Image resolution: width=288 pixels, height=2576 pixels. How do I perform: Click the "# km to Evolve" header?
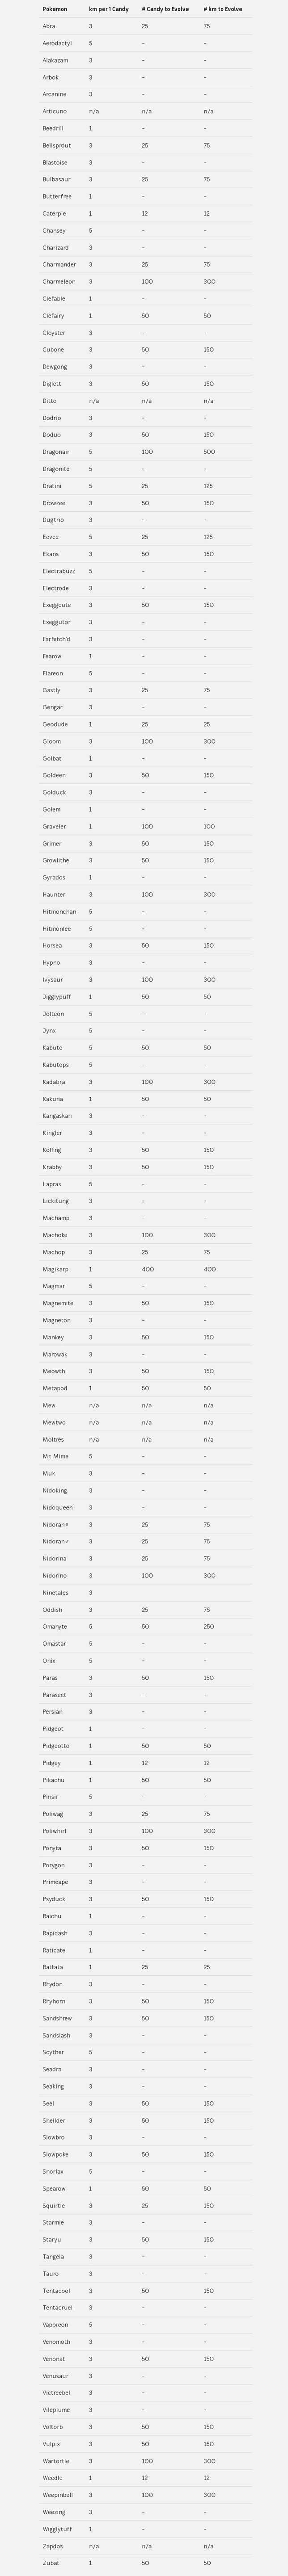223,9
